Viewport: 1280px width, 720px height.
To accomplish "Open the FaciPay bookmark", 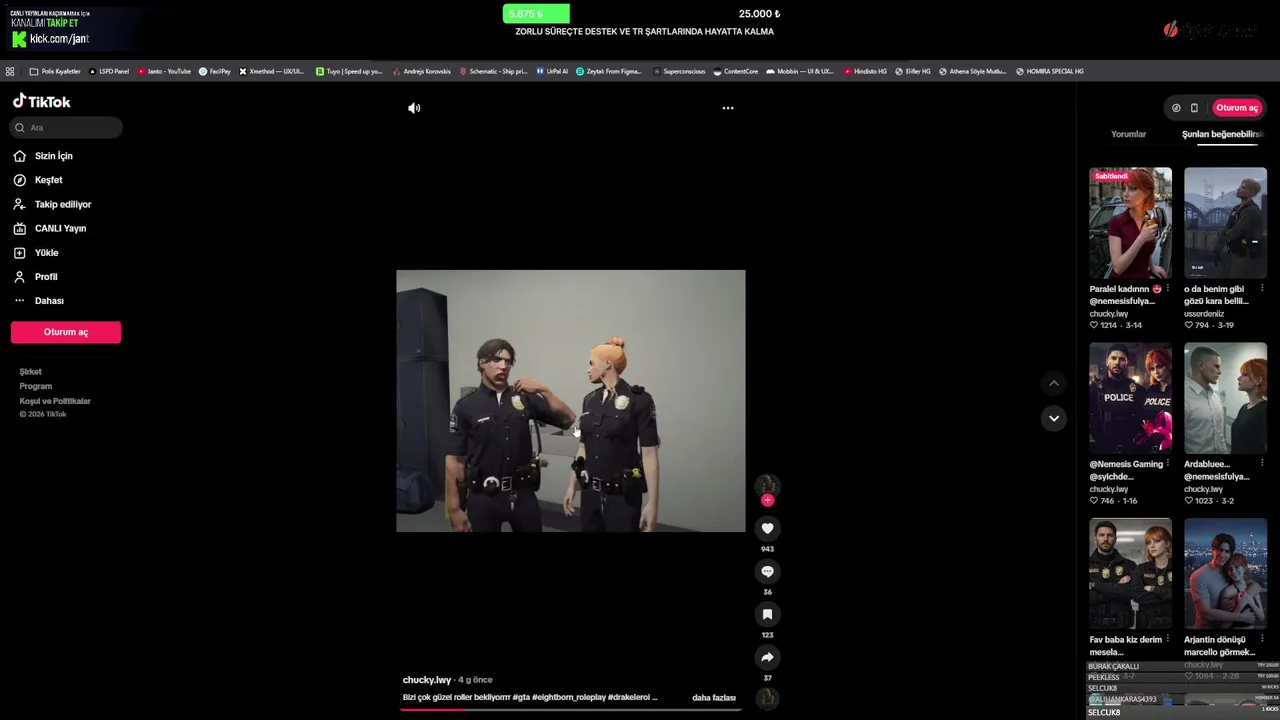I will [x=215, y=71].
